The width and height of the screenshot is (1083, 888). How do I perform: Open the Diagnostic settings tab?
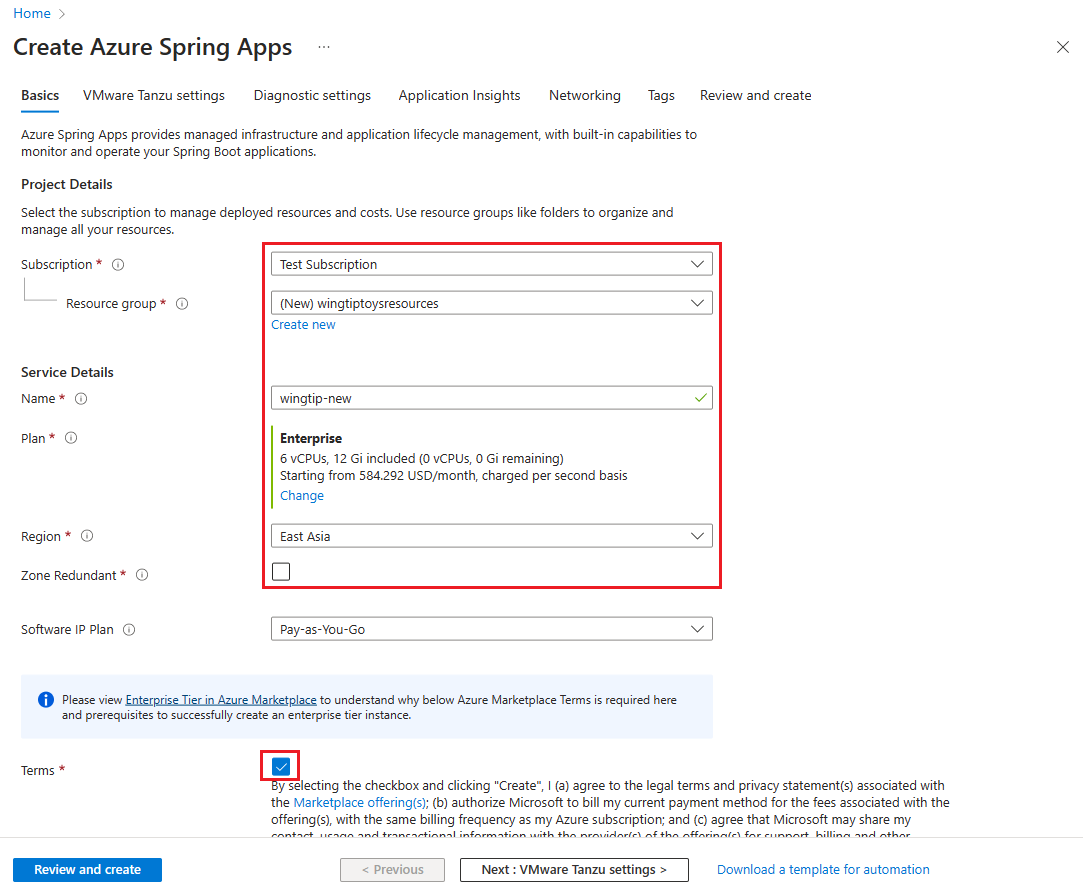point(312,95)
